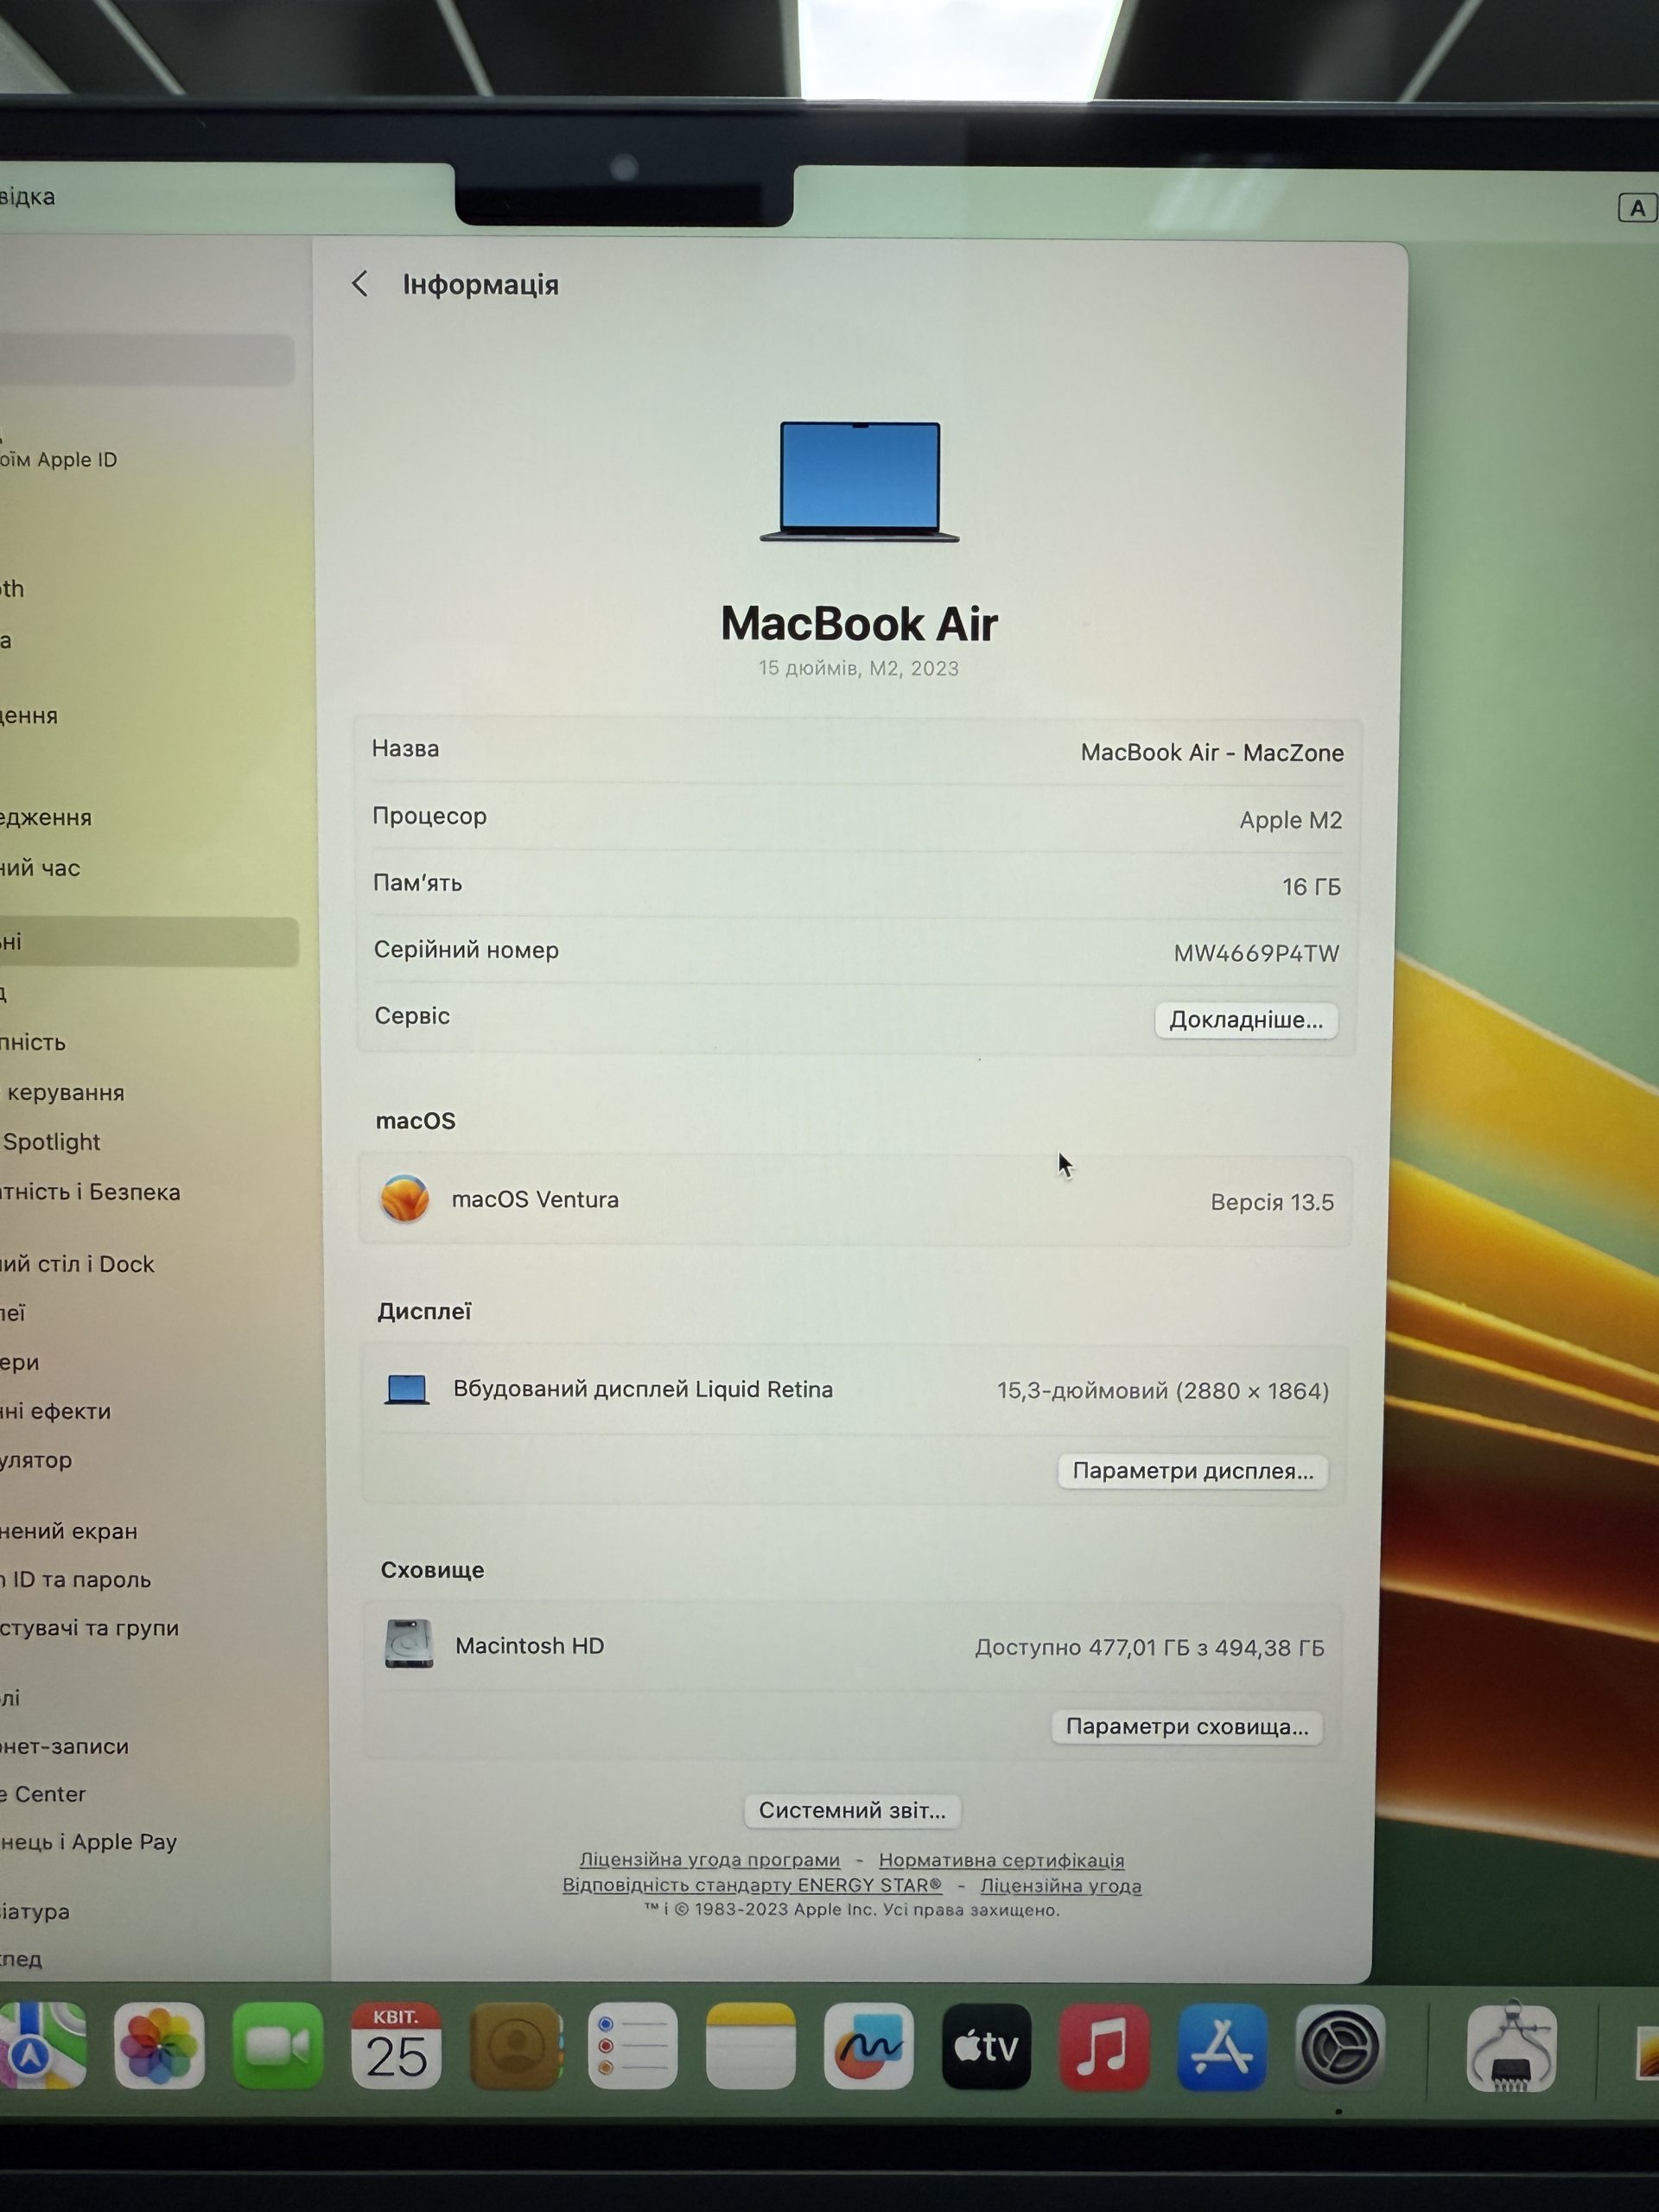Open Ліцензійна угода програми link
The height and width of the screenshot is (2212, 1659).
[710, 1860]
